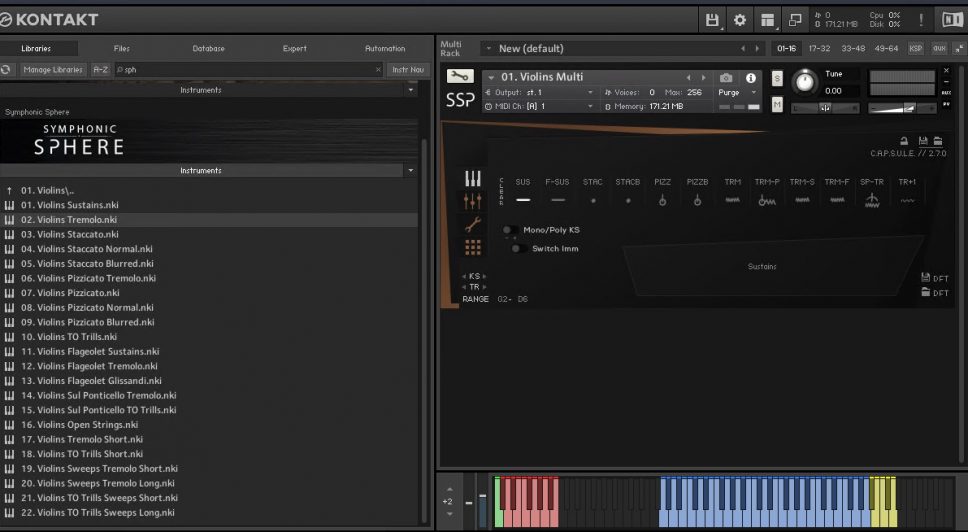The width and height of the screenshot is (968, 532).
Task: Show rack page 33-48
Action: coord(853,48)
